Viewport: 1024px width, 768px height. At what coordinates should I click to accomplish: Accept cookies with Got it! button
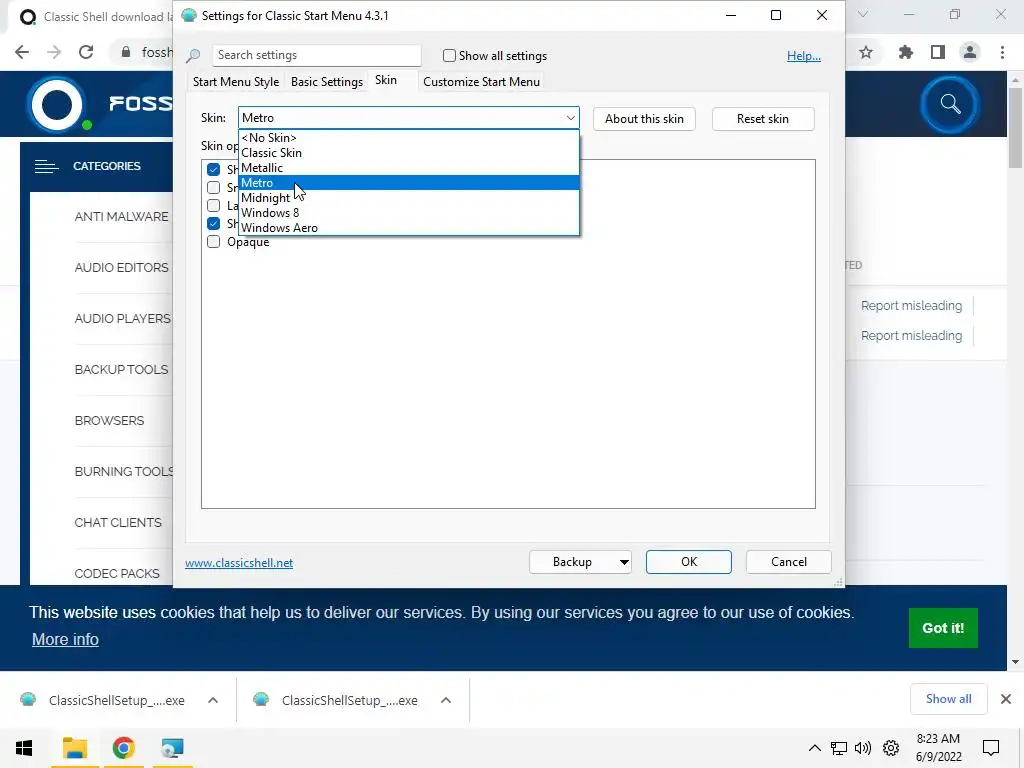943,628
